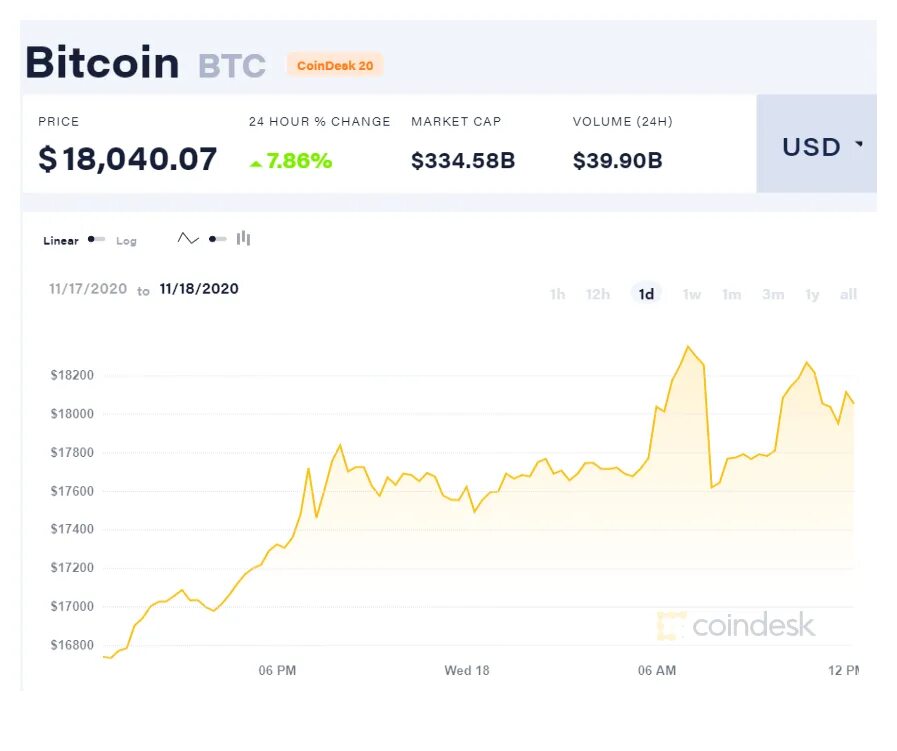Select the 1h time range tab
897x751 pixels.
(557, 294)
